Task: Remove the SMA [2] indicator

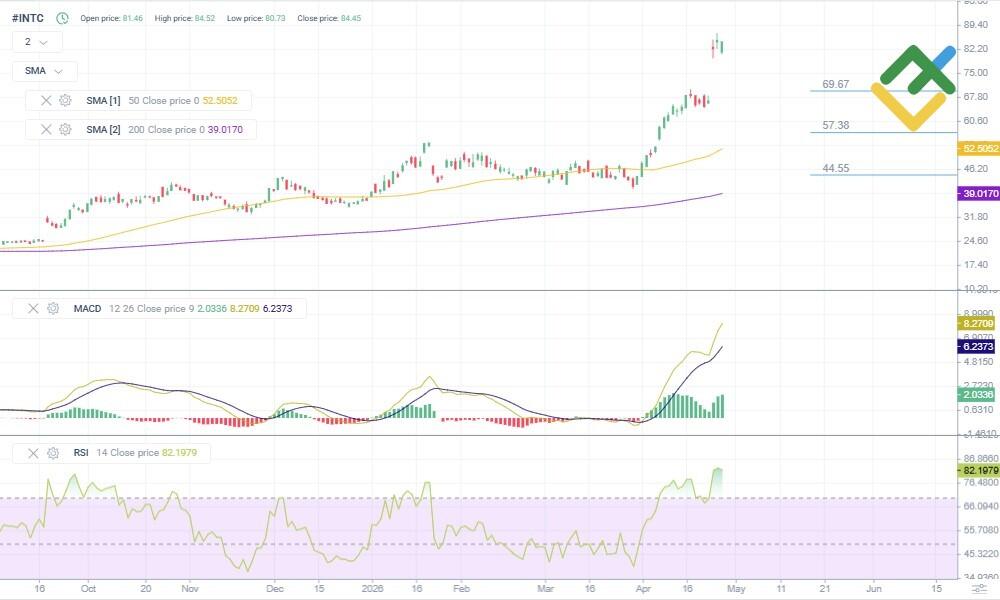Action: (46, 129)
